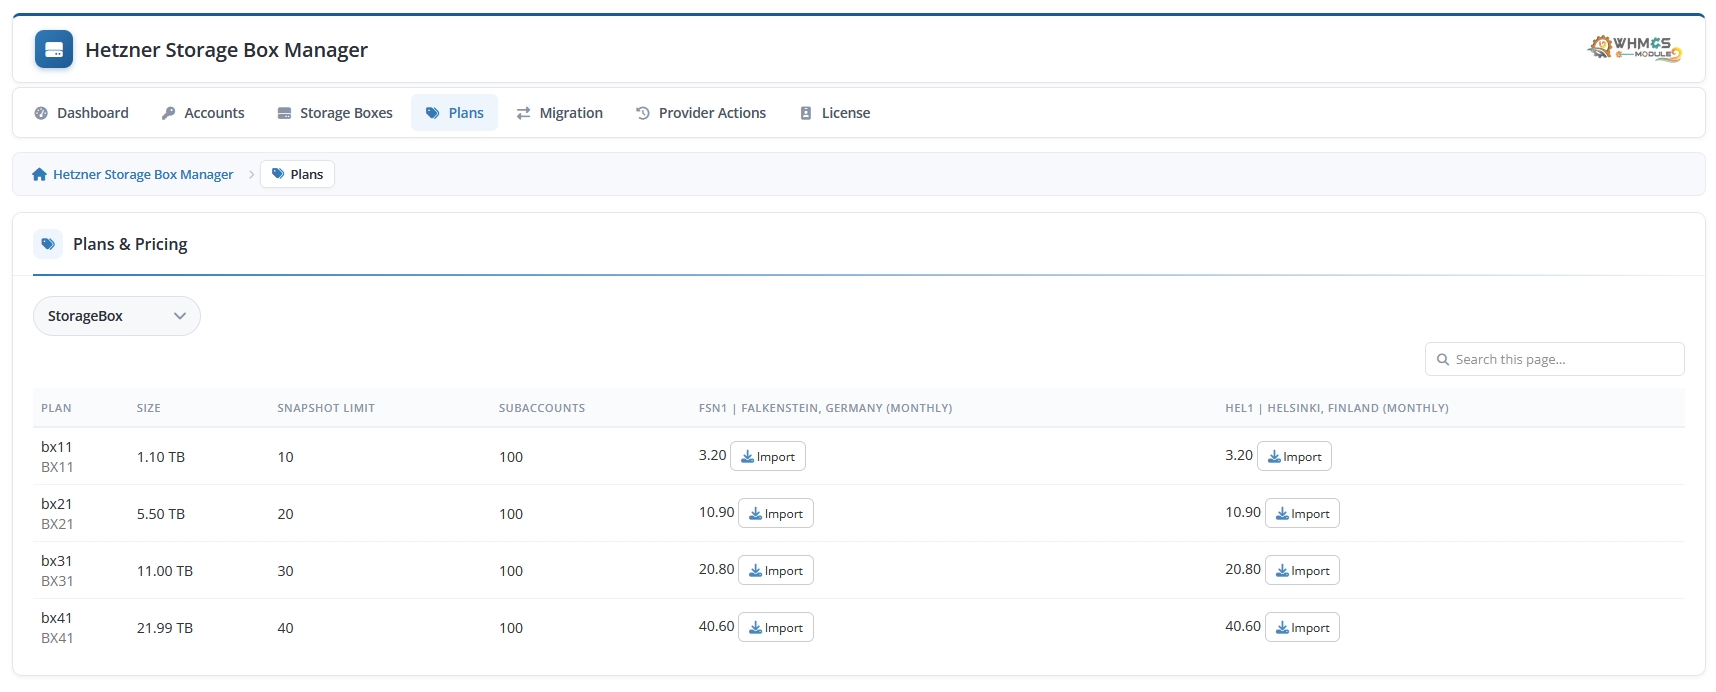The width and height of the screenshot is (1716, 692).
Task: Open the Accounts tab
Action: (203, 113)
